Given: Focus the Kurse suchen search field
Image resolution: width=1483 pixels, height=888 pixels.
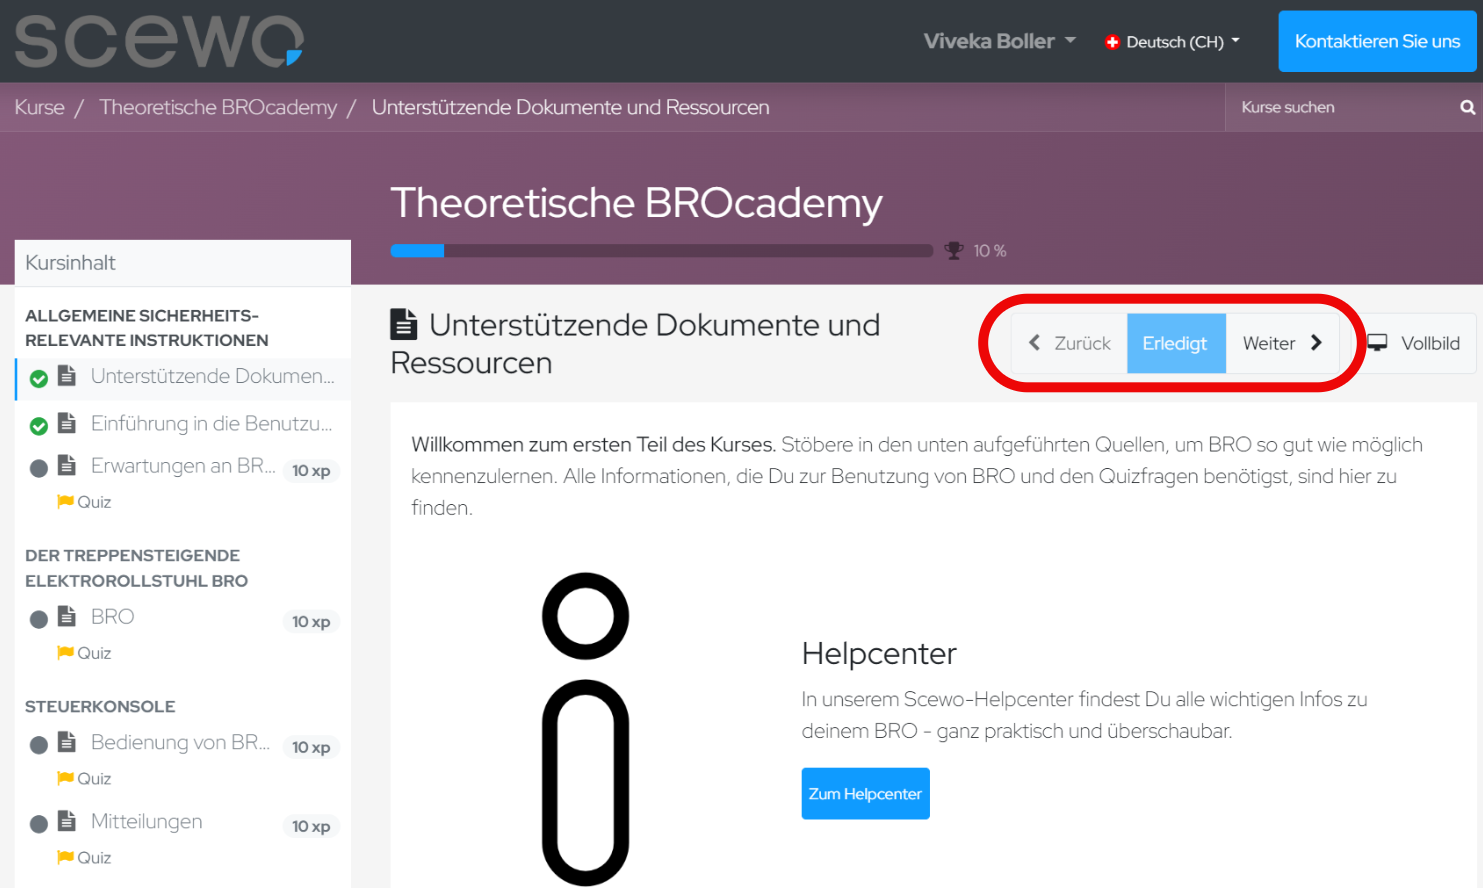Looking at the screenshot, I should click(x=1340, y=107).
